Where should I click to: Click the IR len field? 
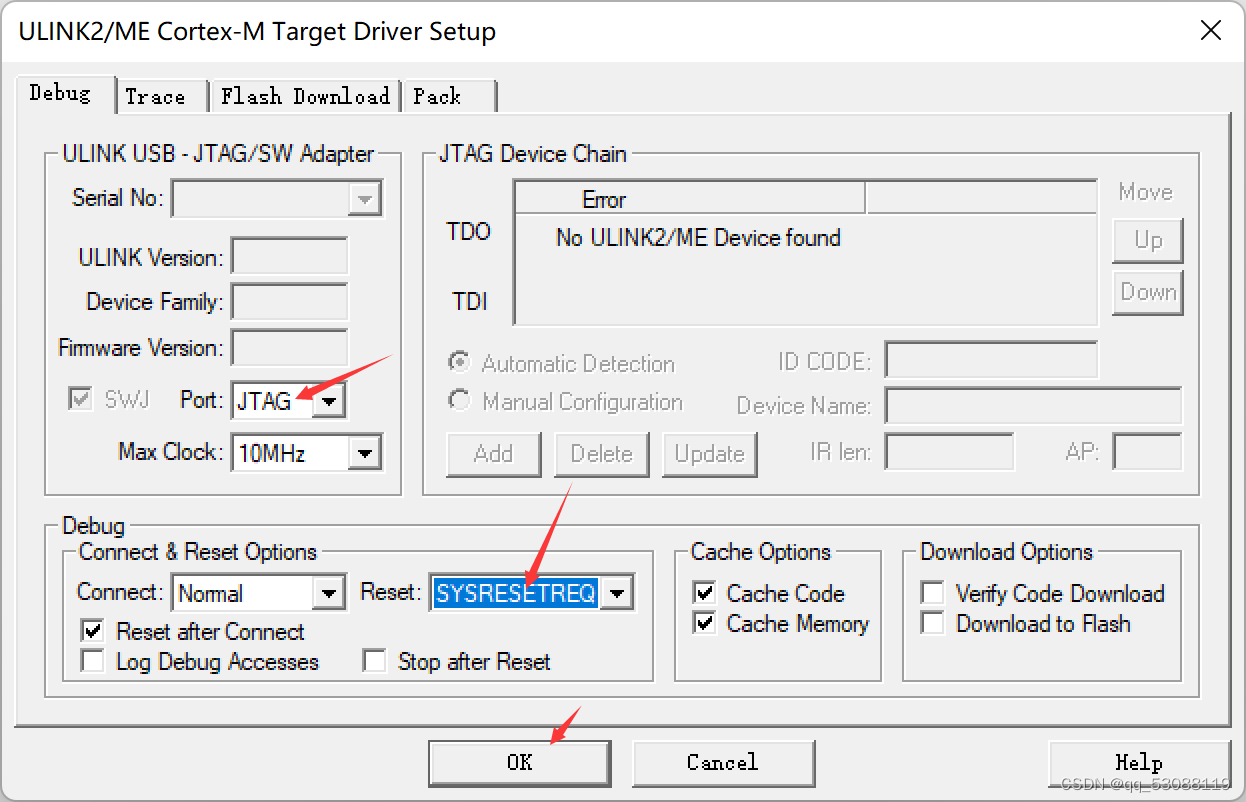click(x=950, y=452)
